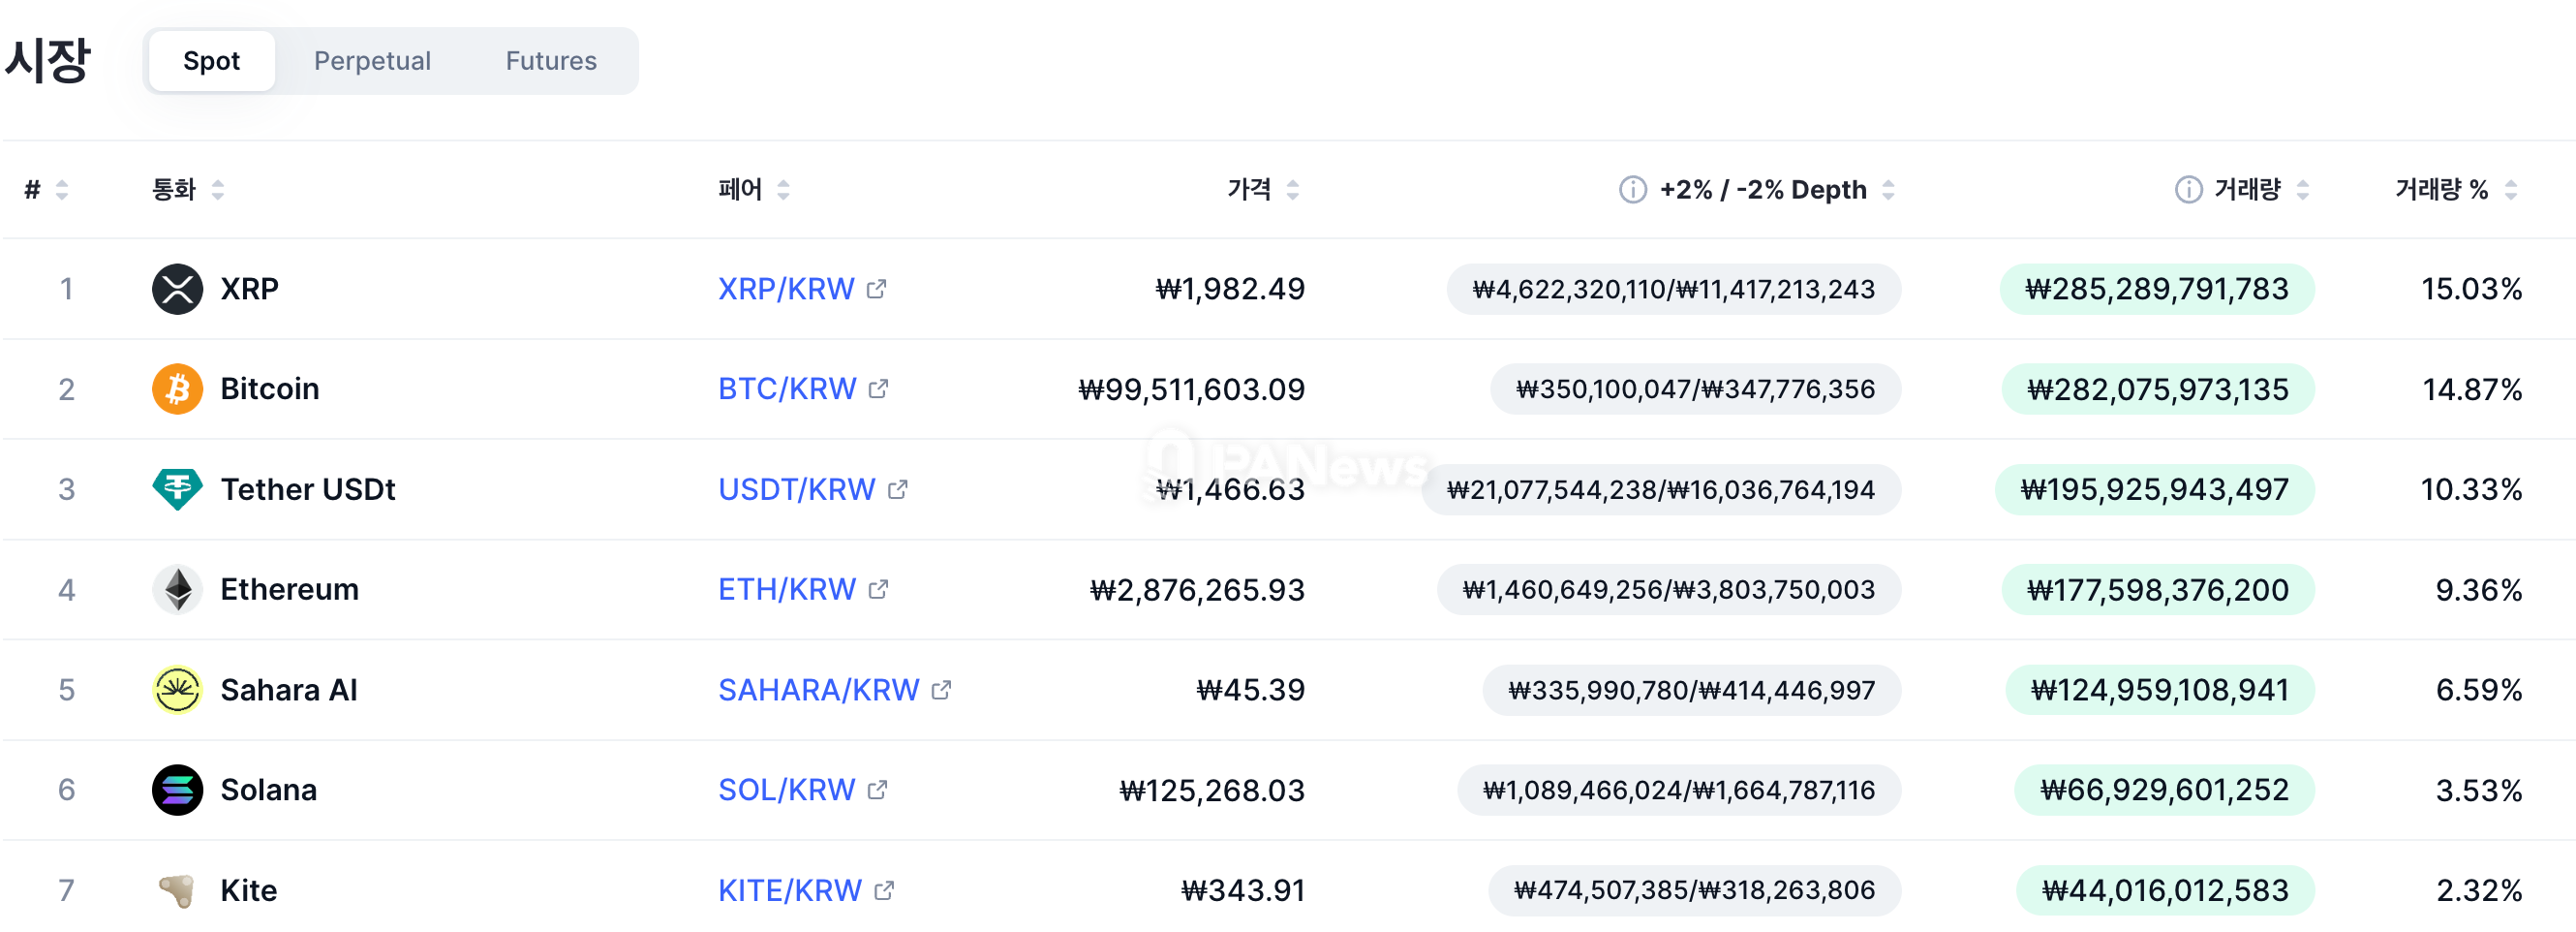Screen dimensions: 2576x932
Task: Click the external link icon next to USDT/KRW
Action: pos(898,489)
